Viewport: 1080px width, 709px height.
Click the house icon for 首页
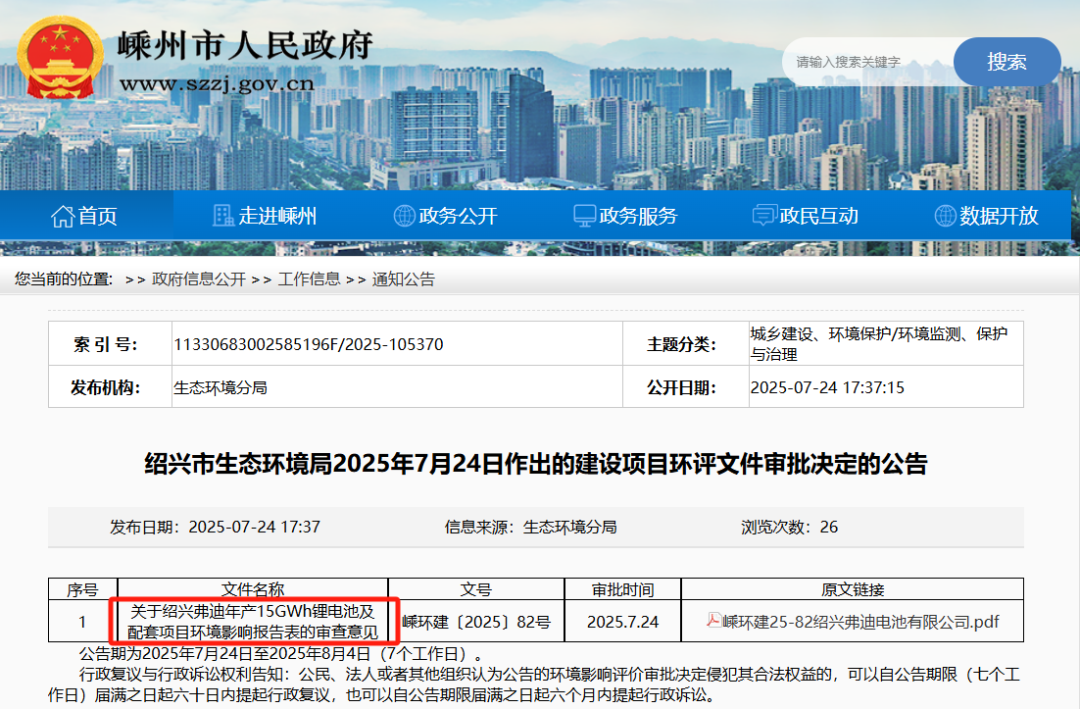point(63,216)
